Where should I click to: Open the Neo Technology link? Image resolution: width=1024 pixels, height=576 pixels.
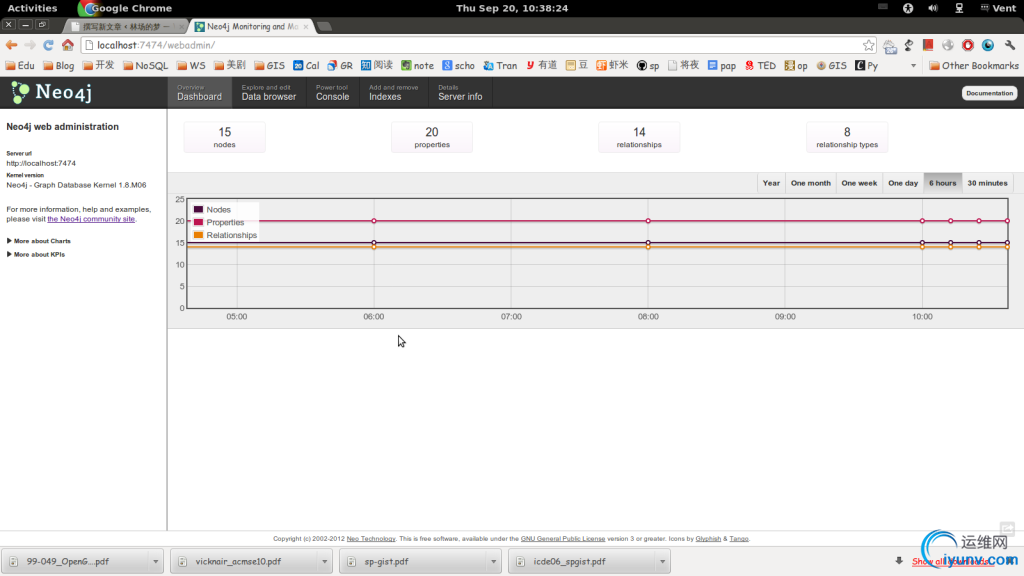point(371,539)
